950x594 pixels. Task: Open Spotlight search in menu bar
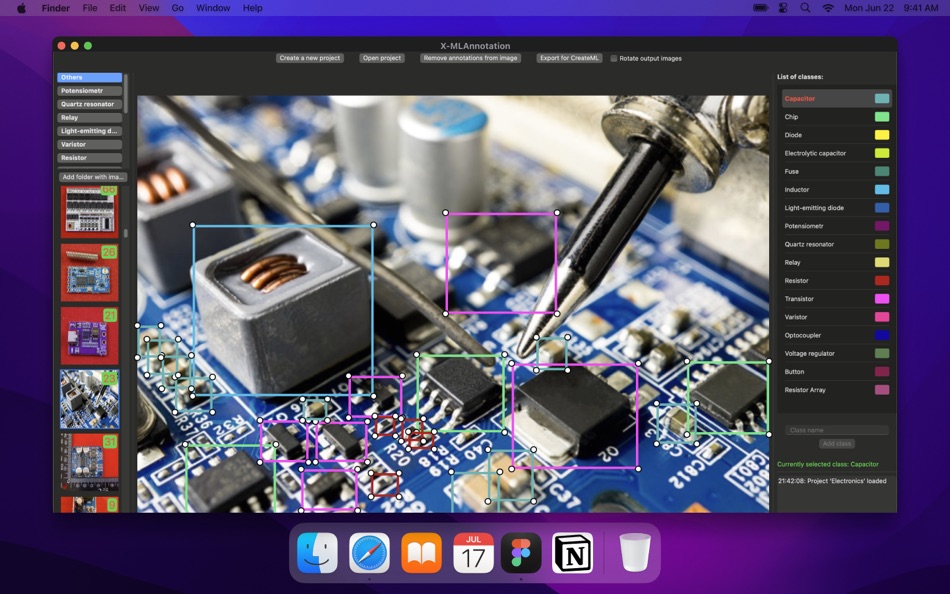[805, 8]
